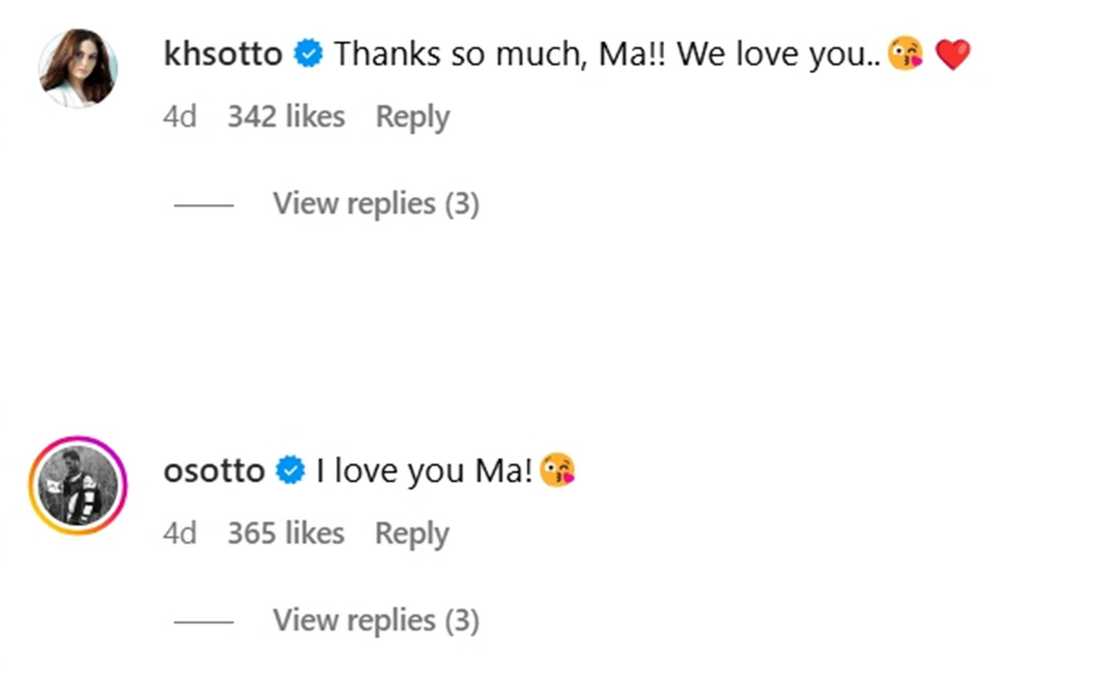Click the verified badge next to khsotto
The image size is (1120, 685).
click(308, 55)
